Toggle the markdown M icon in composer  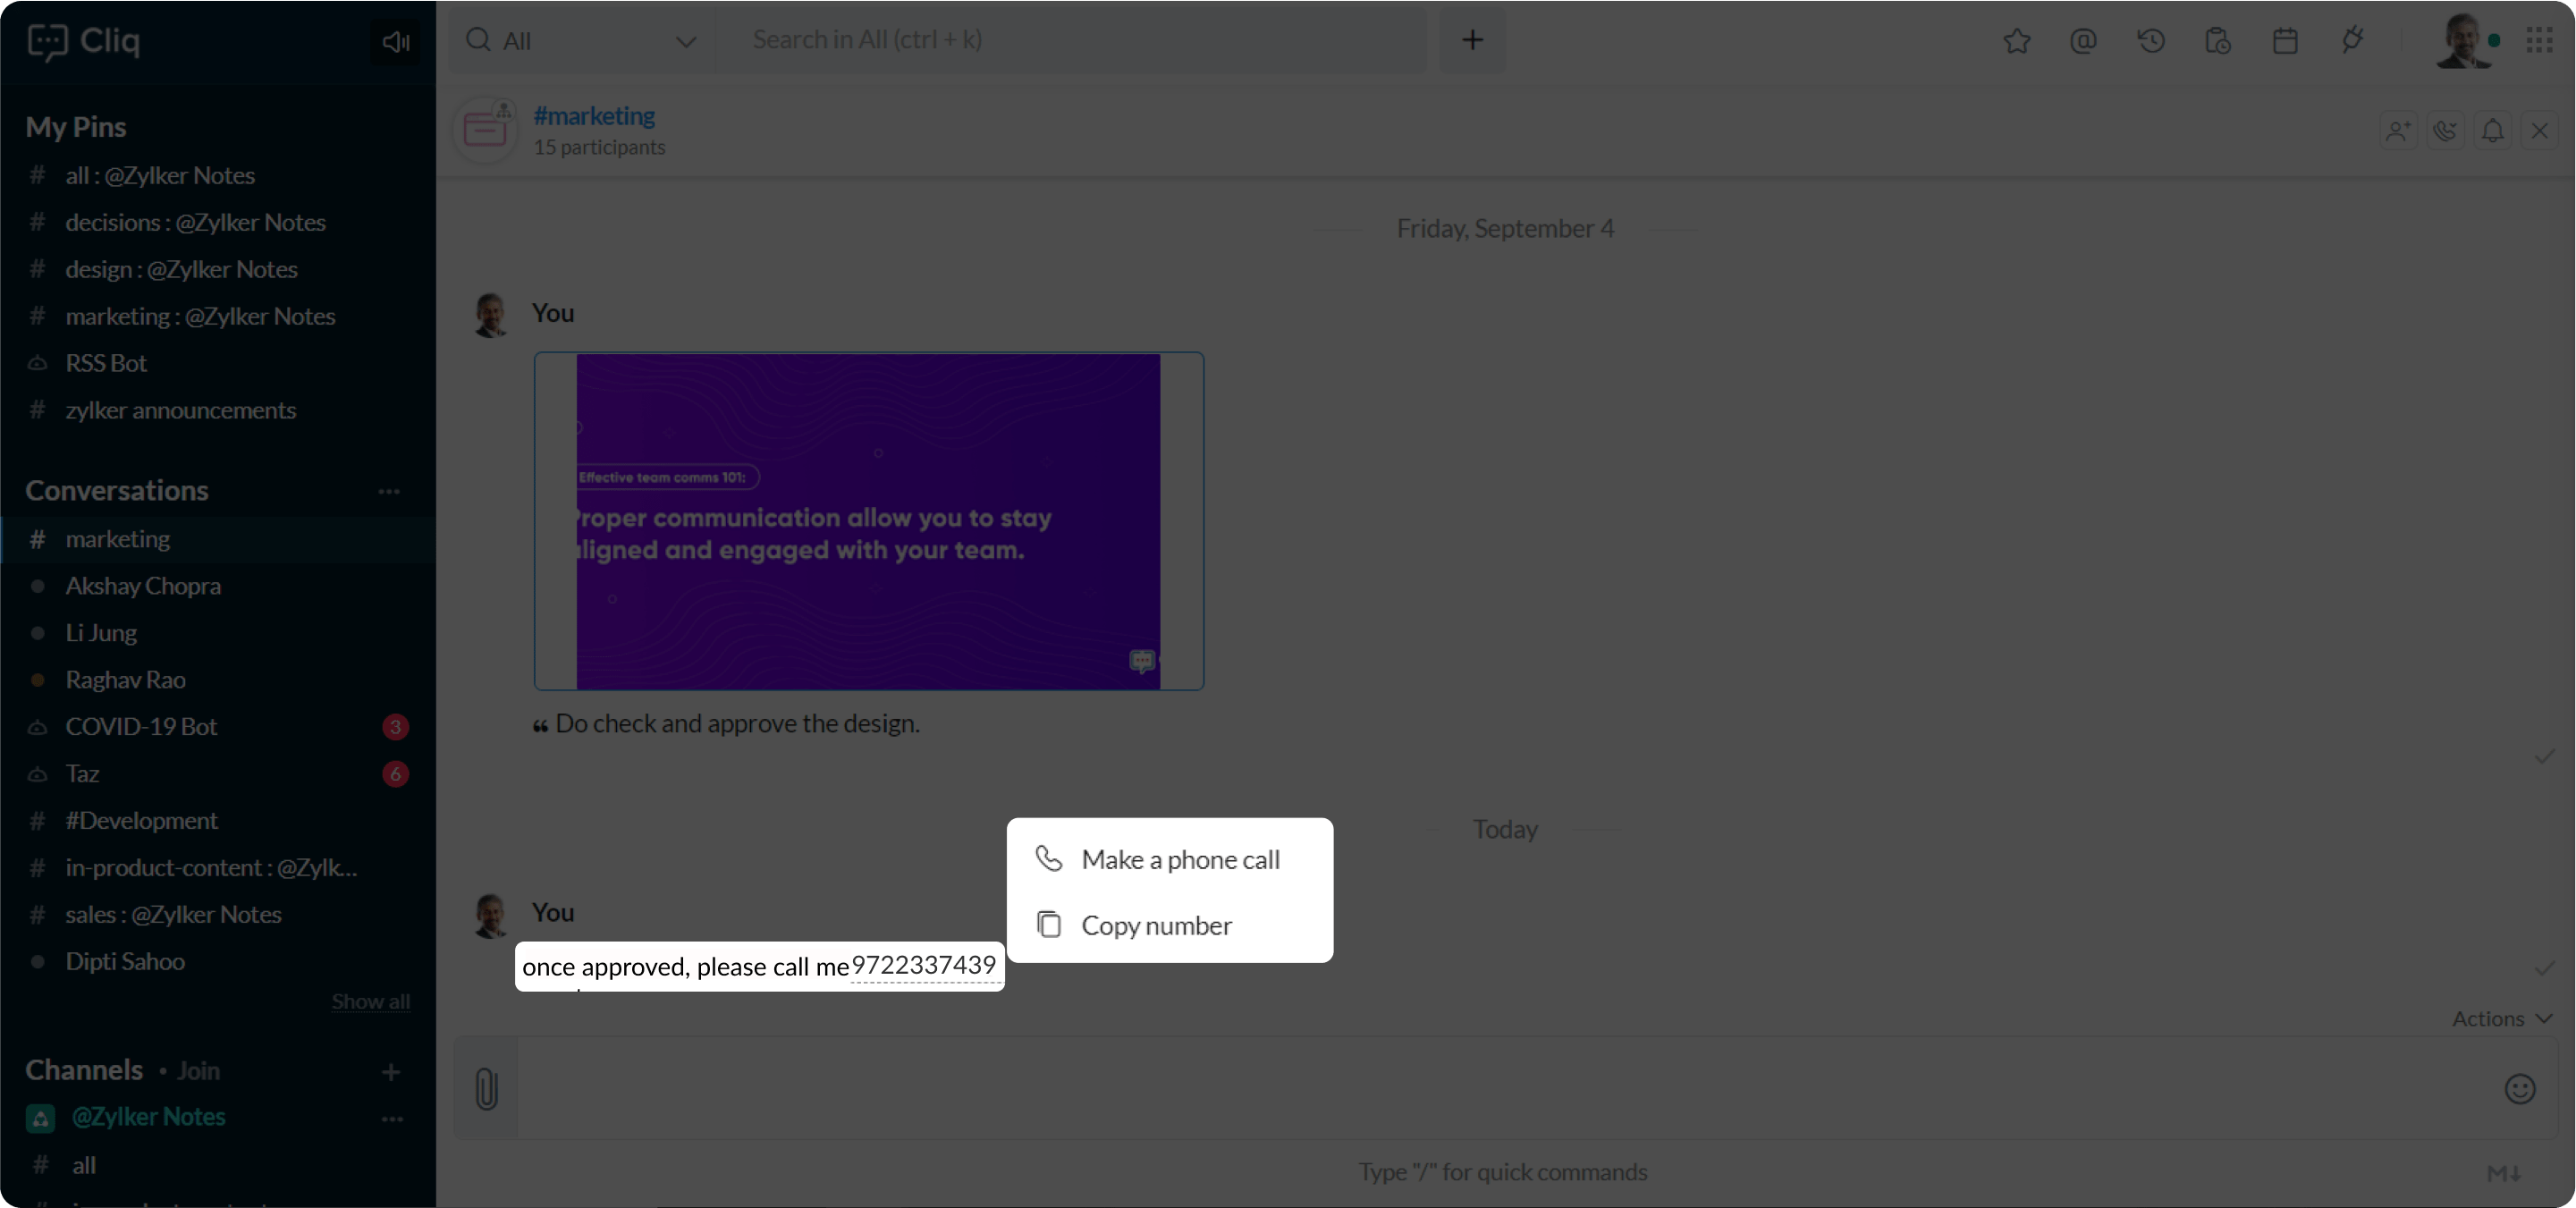pos(2503,1173)
